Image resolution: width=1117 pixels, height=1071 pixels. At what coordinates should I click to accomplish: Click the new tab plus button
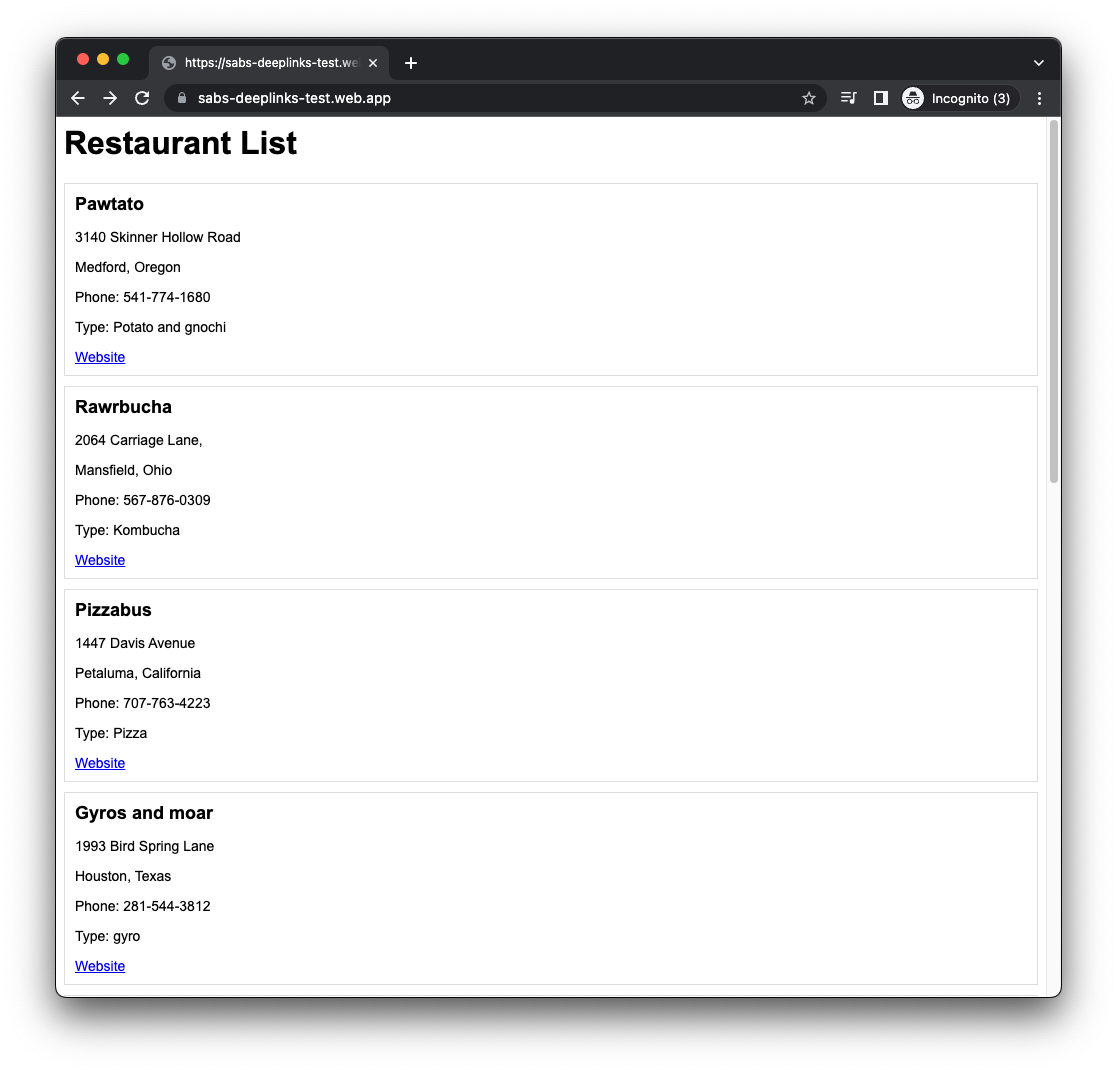pos(410,62)
